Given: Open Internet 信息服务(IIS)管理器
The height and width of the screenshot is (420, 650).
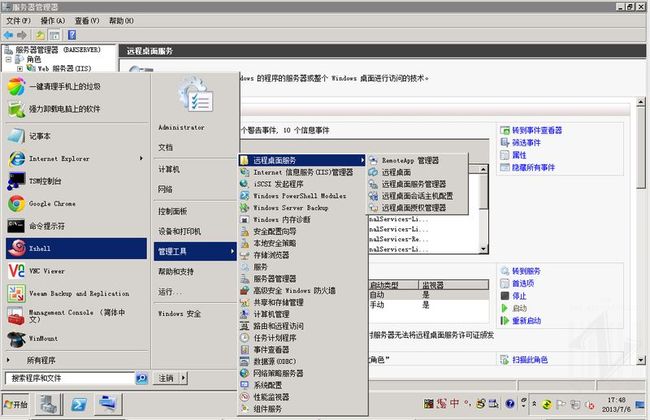Looking at the screenshot, I should pyautogui.click(x=302, y=172).
